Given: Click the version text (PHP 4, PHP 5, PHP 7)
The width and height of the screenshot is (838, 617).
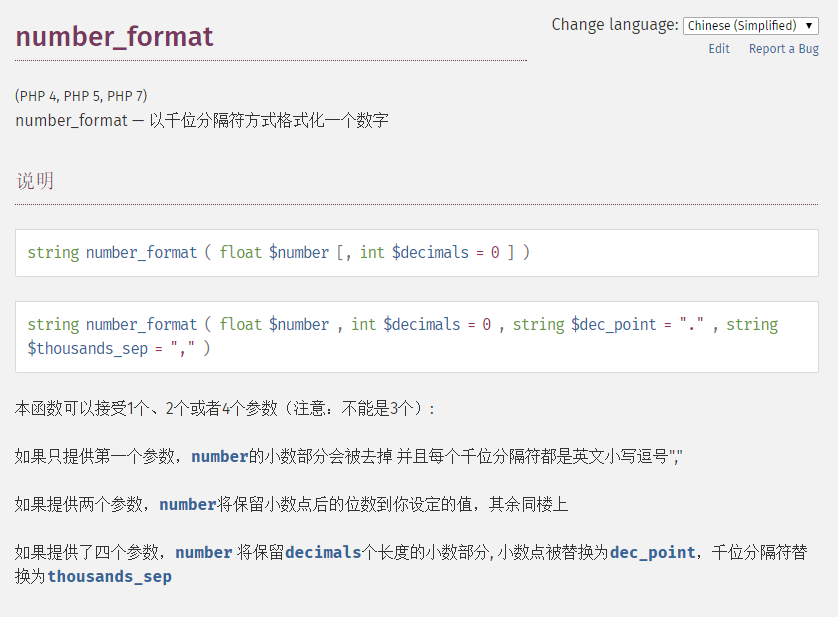Looking at the screenshot, I should pos(81,96).
